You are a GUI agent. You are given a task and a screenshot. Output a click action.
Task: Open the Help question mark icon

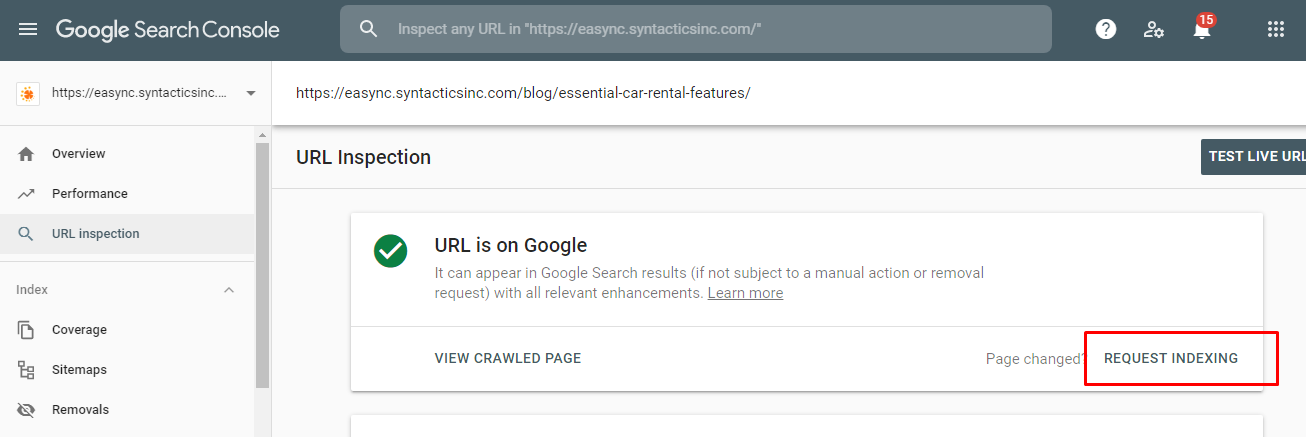1106,29
